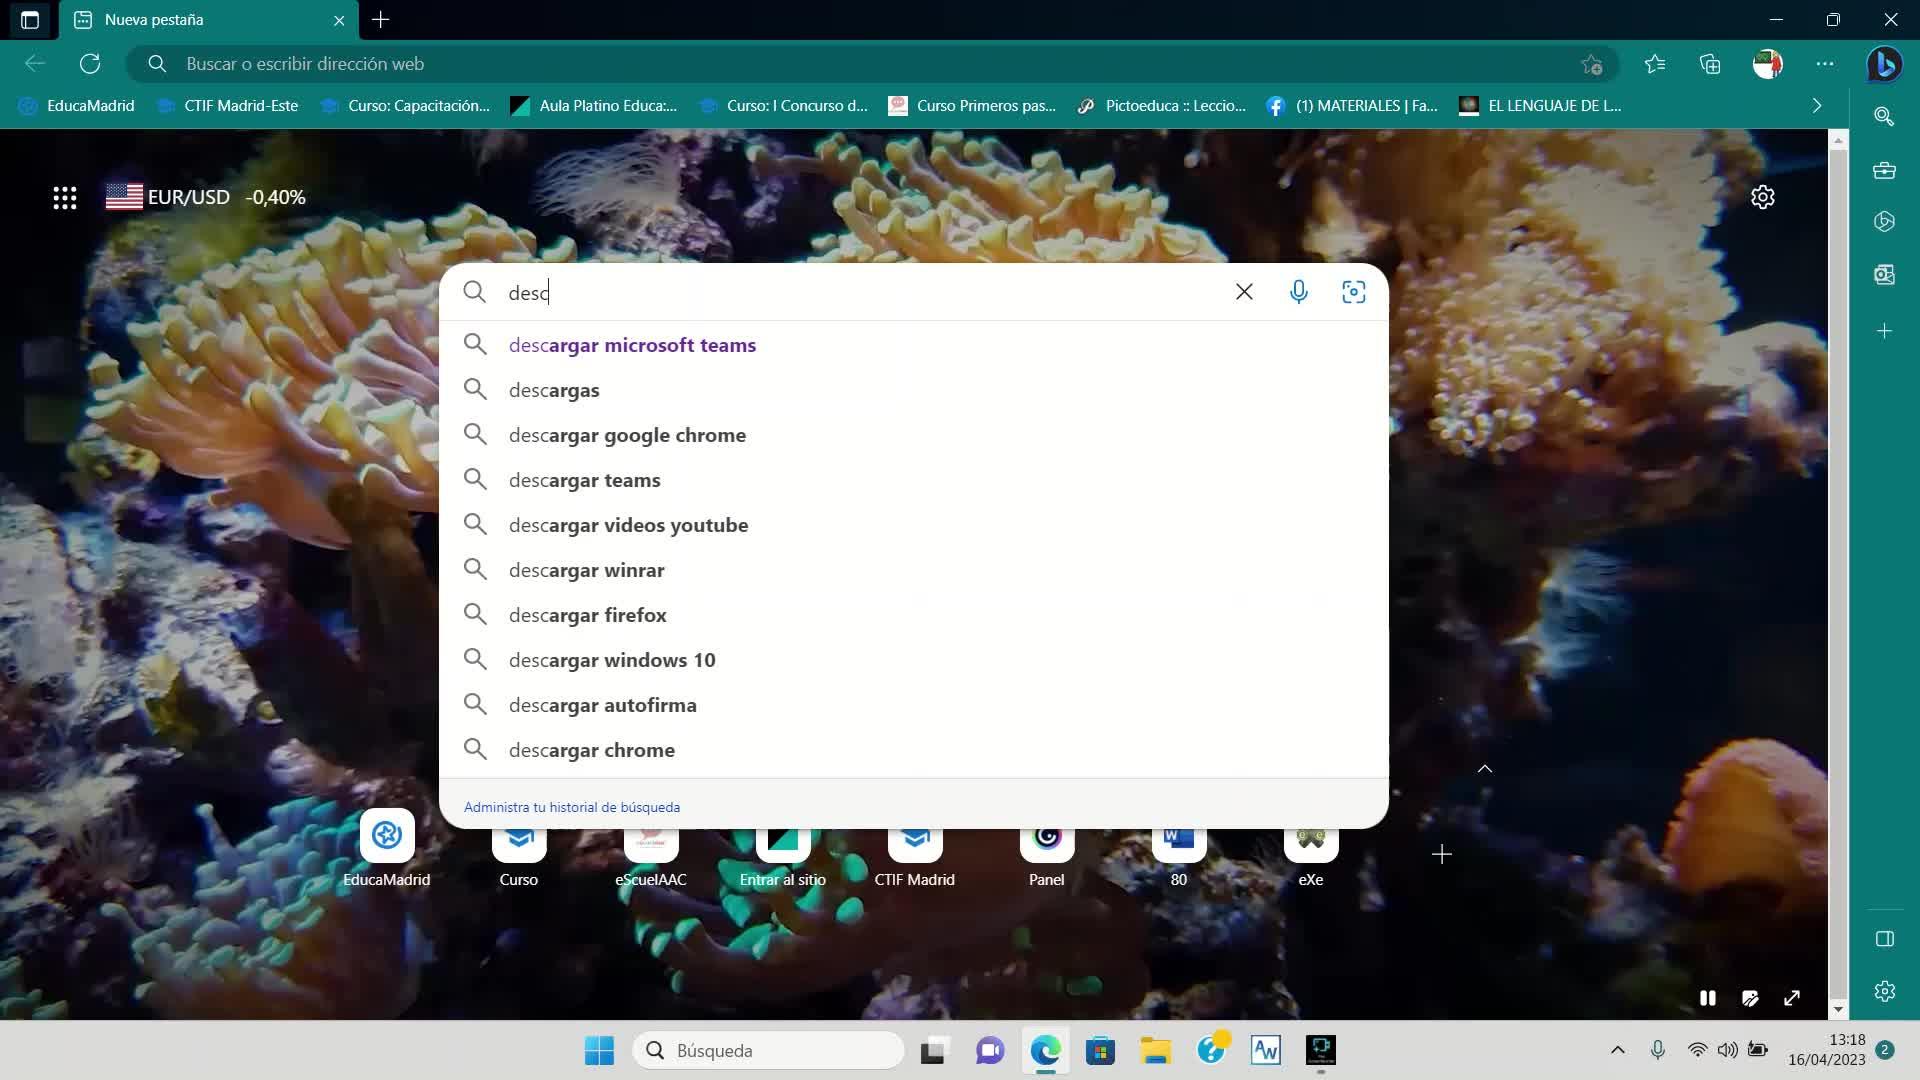This screenshot has height=1080, width=1920.
Task: Open the apps grid launcher
Action: coord(65,197)
